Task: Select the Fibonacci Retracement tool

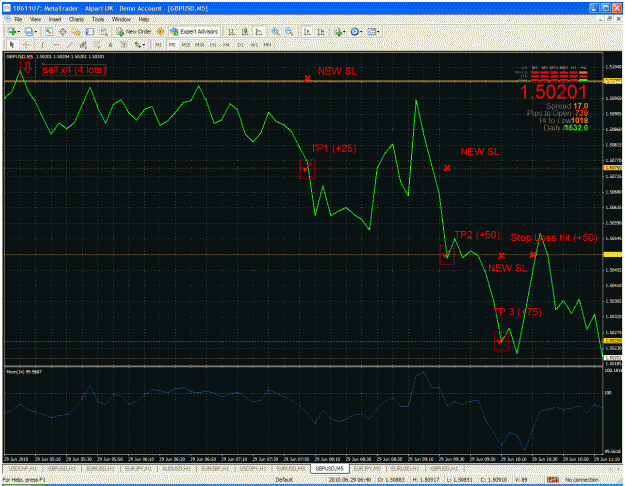Action: pyautogui.click(x=96, y=45)
